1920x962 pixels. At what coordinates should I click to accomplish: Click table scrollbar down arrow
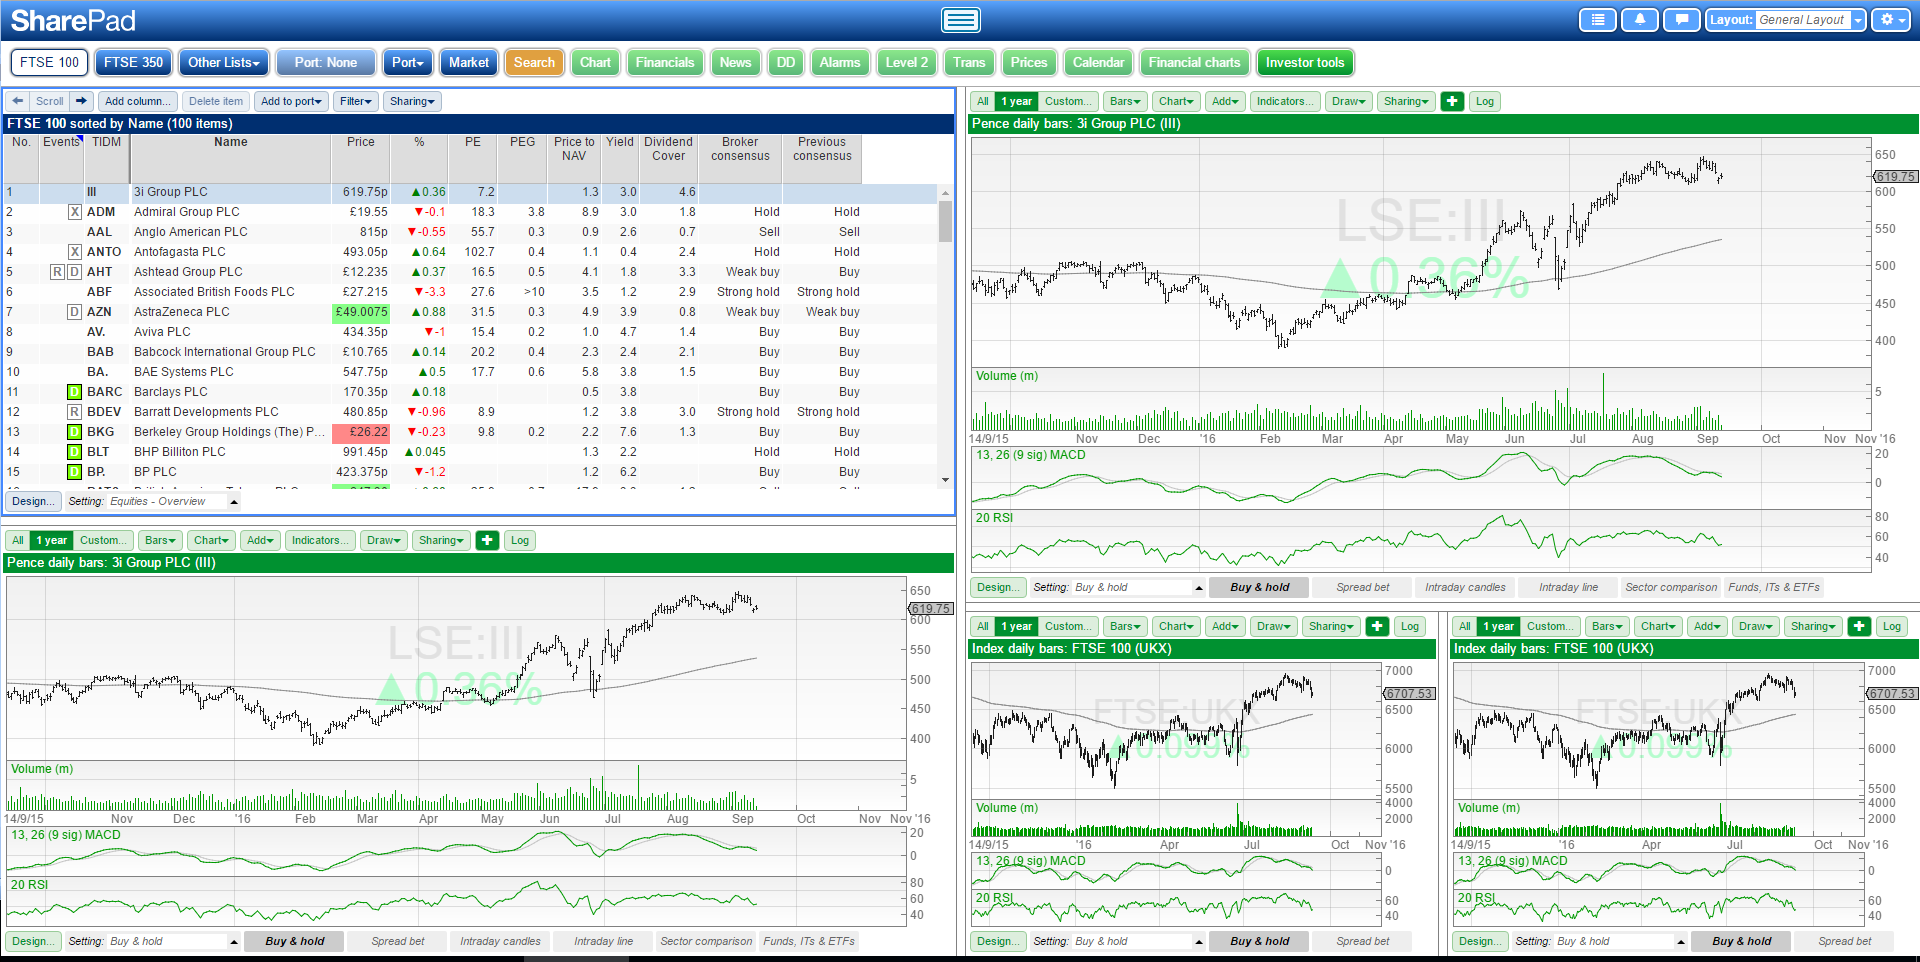[945, 480]
